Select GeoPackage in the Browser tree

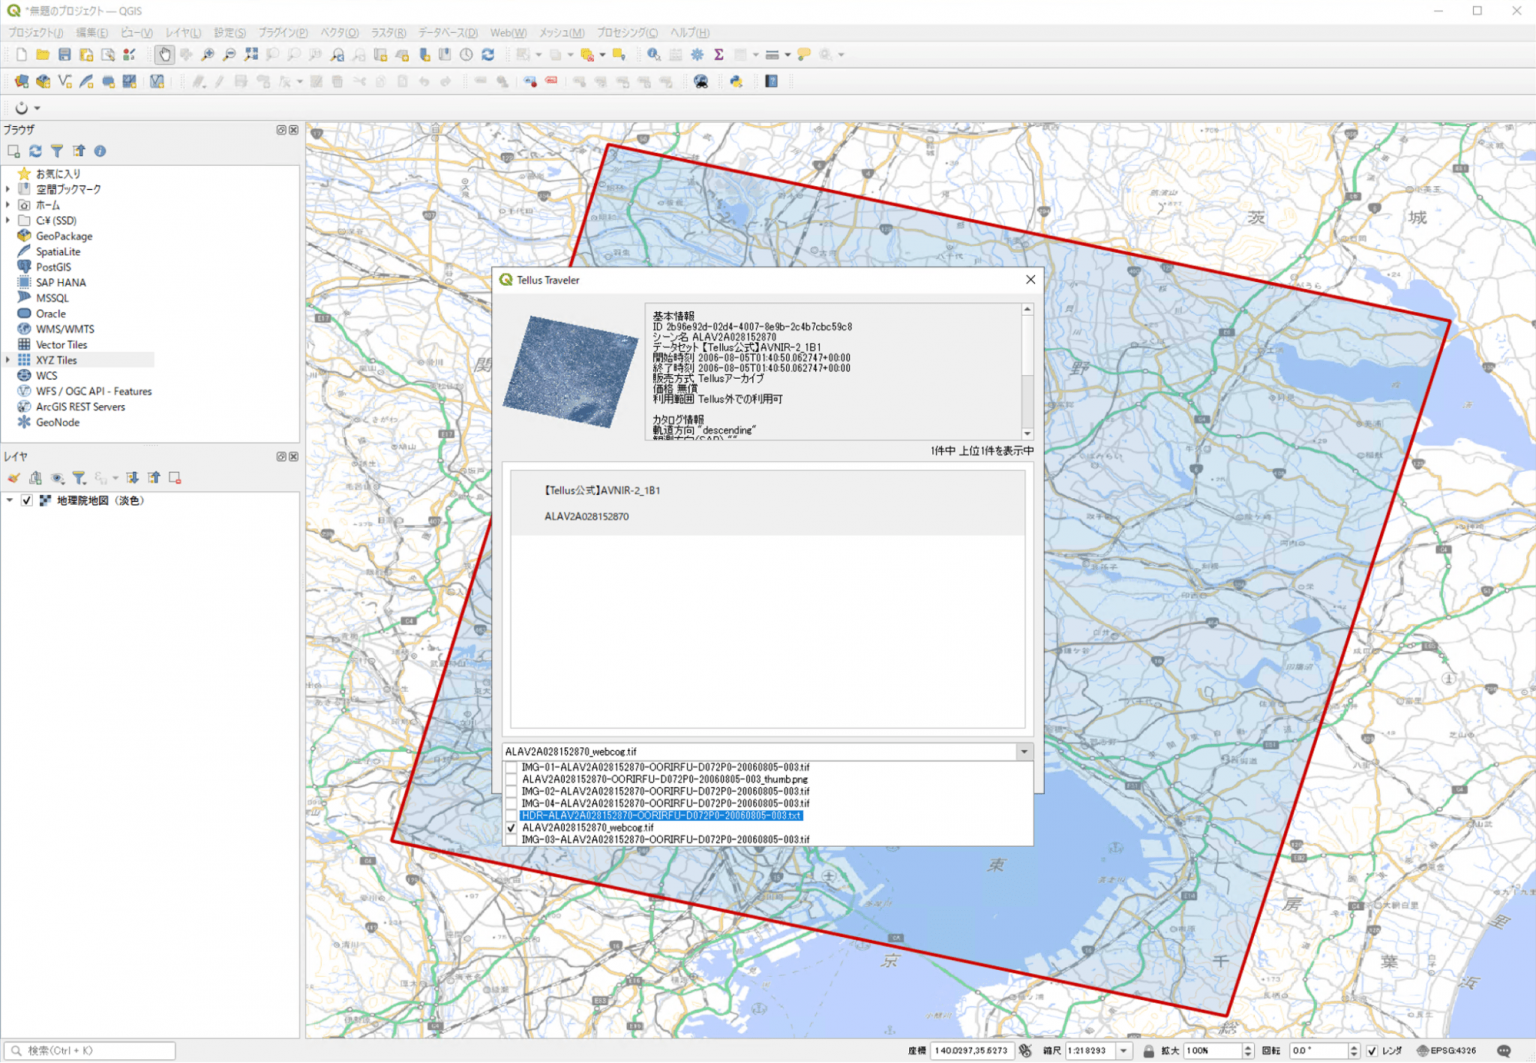click(x=64, y=236)
